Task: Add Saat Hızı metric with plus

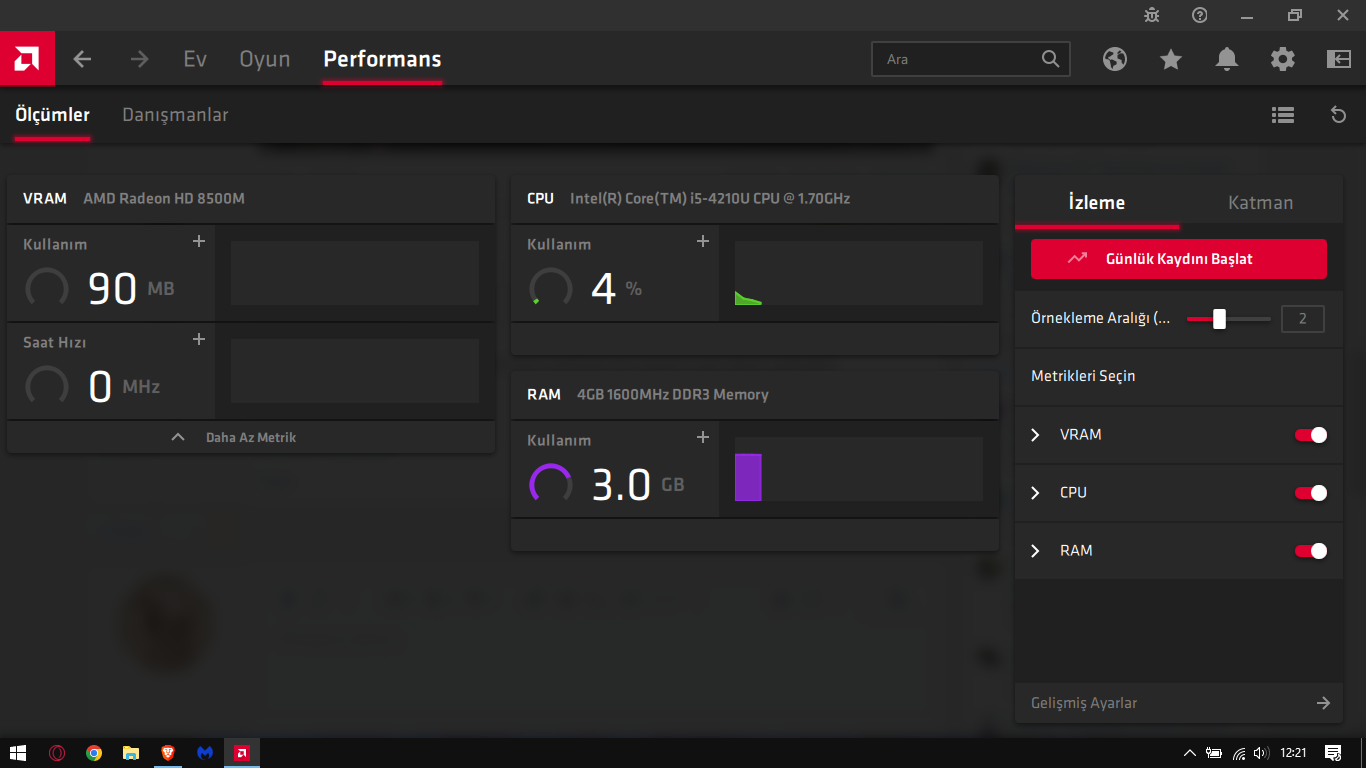Action: coord(199,339)
